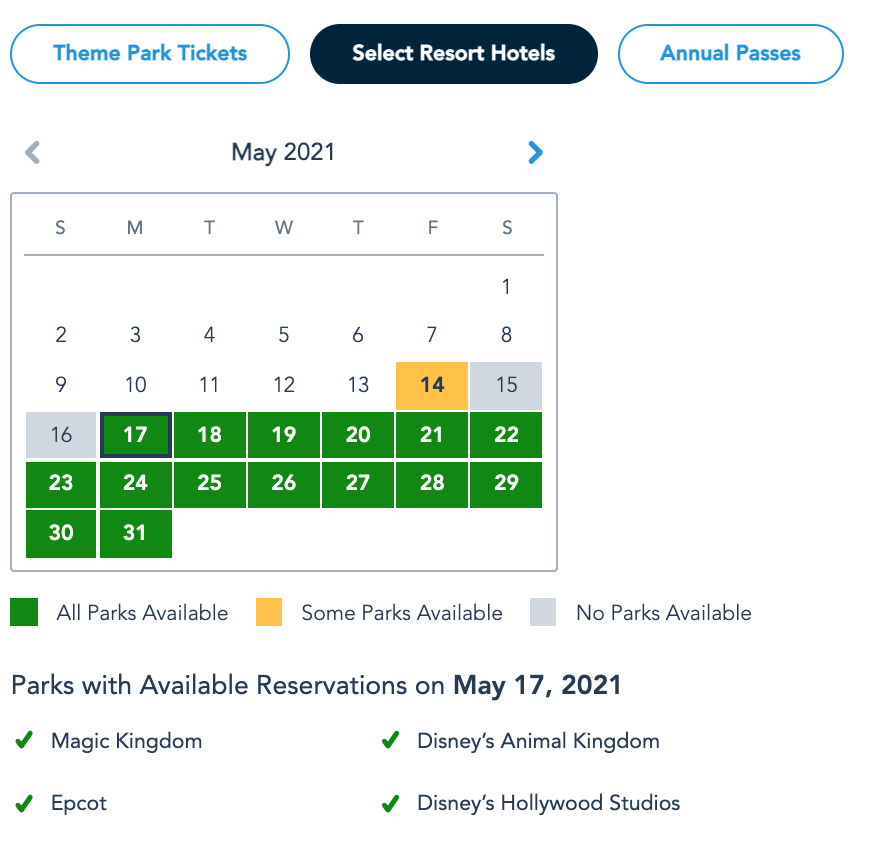Open the Annual Passes tab
Screen dimensions: 884x848
[730, 53]
